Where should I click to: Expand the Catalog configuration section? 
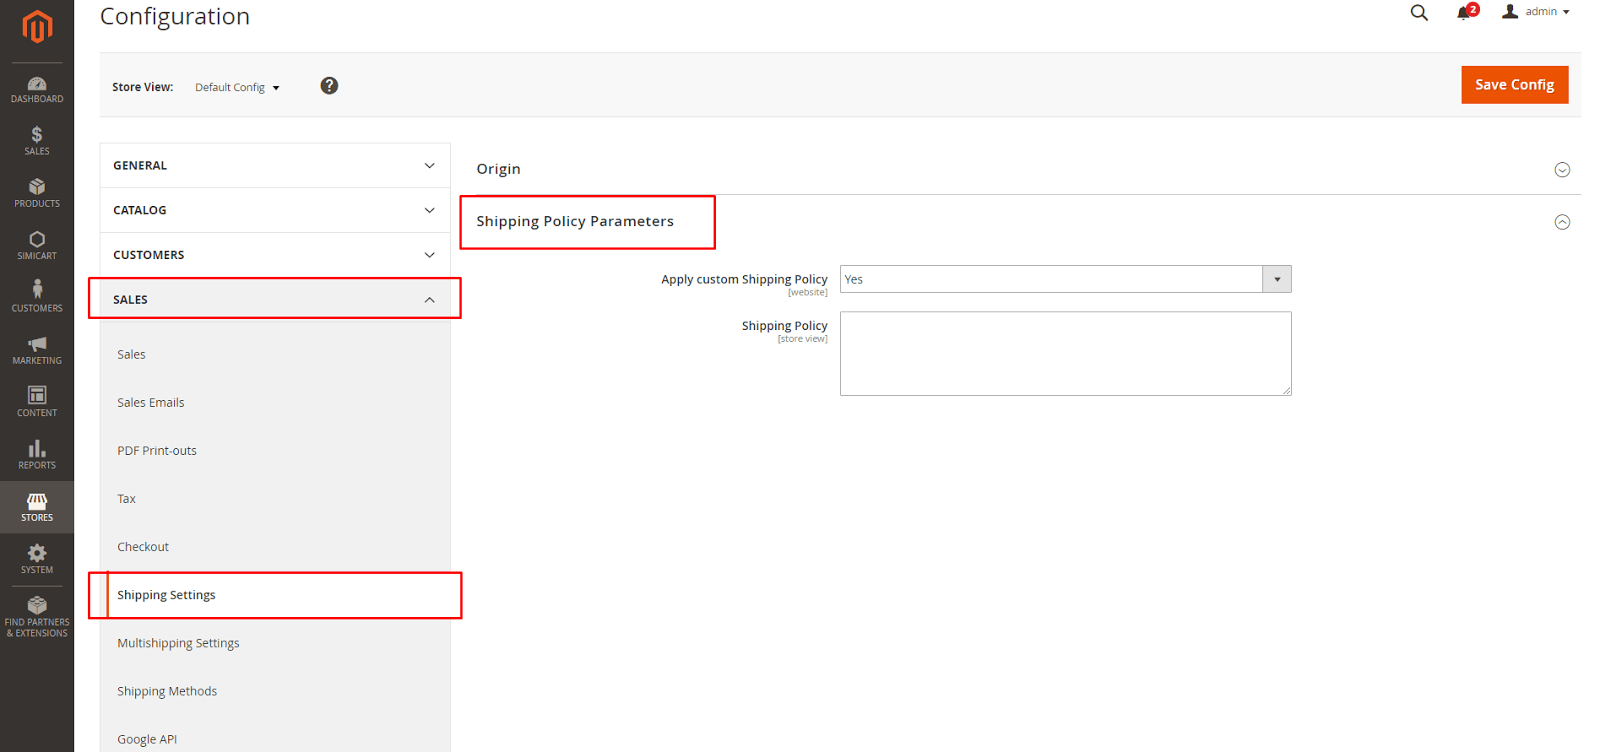pos(275,210)
